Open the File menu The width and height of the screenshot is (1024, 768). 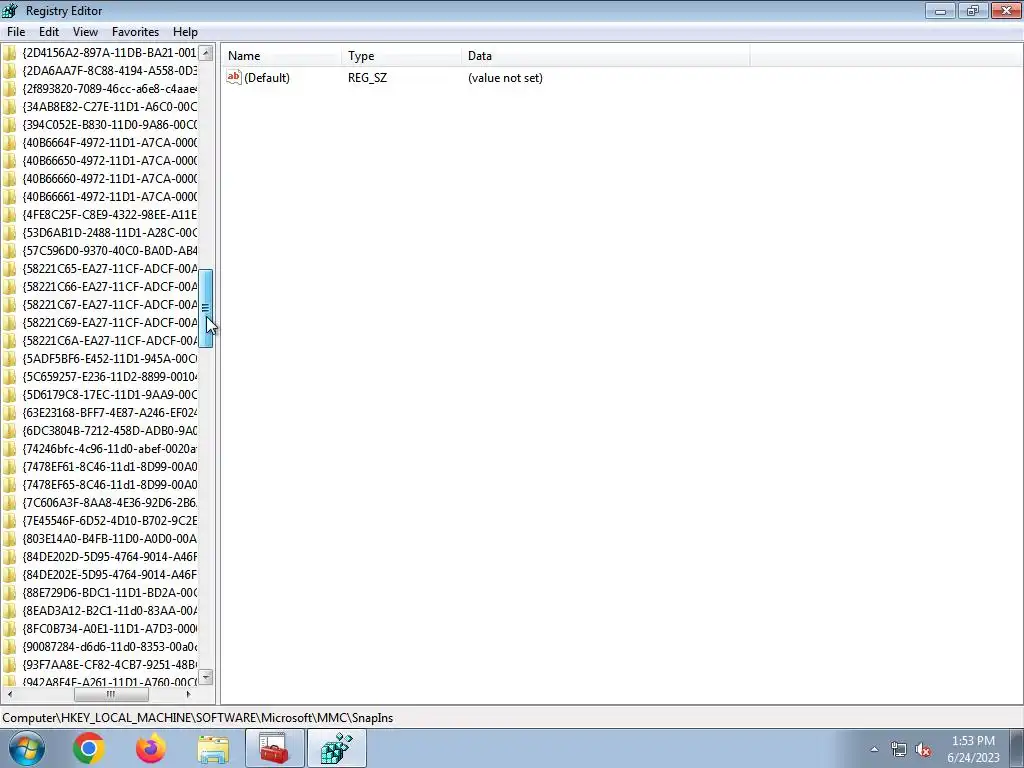[x=16, y=31]
